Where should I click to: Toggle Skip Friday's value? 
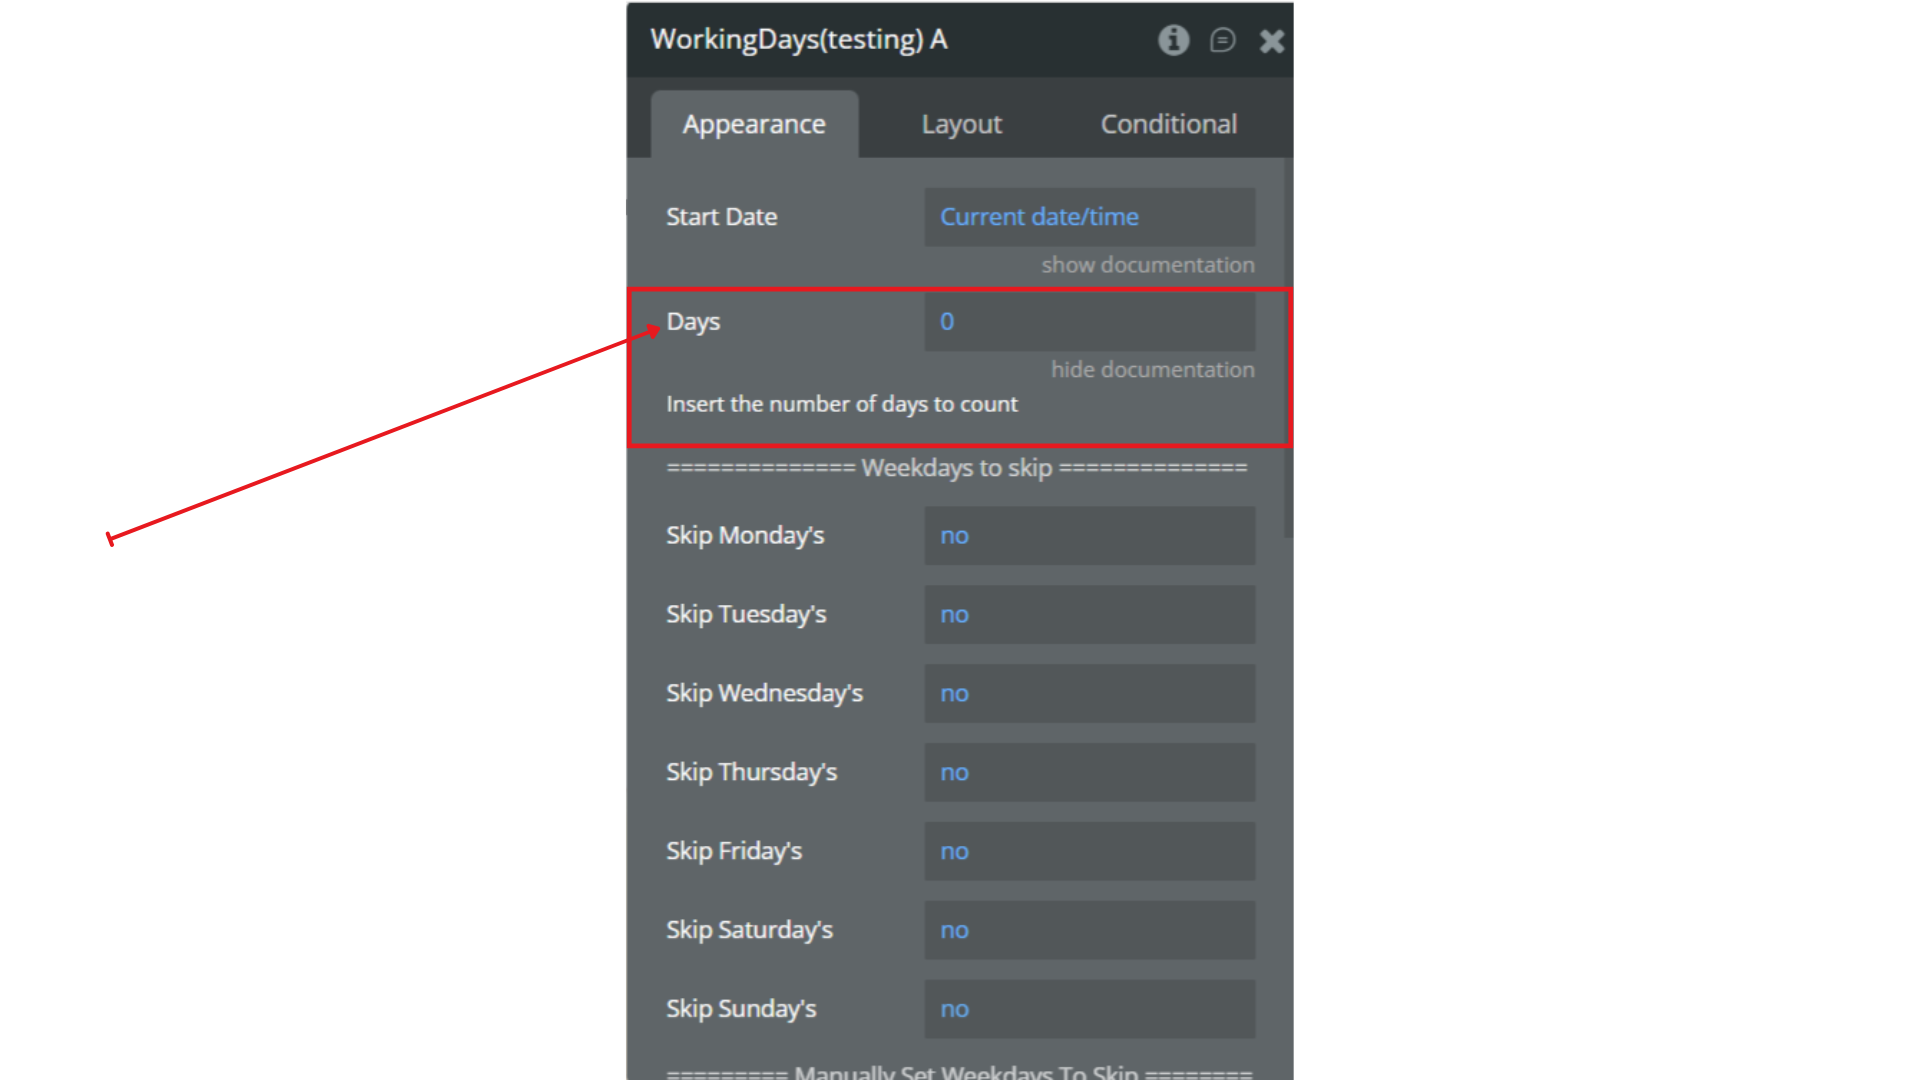coord(1089,852)
